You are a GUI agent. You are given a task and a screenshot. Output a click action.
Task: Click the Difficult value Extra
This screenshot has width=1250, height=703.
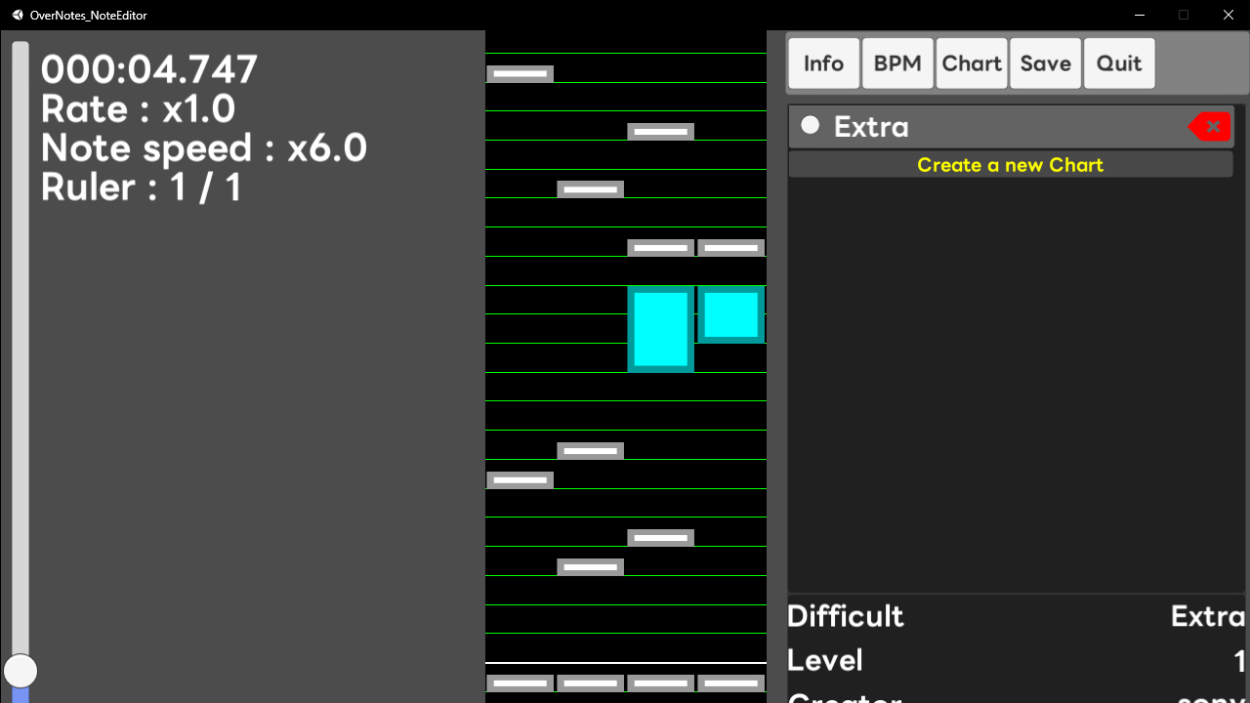point(1207,616)
